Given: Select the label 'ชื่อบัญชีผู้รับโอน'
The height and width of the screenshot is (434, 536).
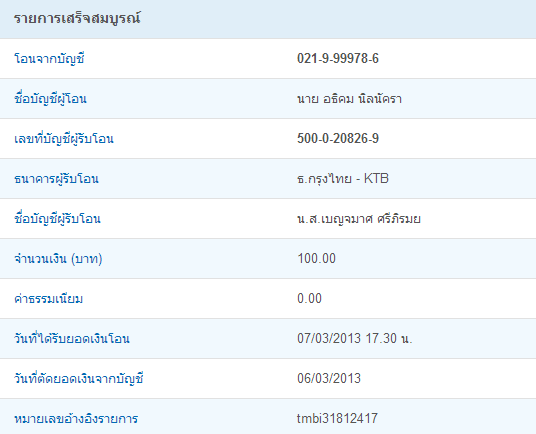Looking at the screenshot, I should pos(57,219).
